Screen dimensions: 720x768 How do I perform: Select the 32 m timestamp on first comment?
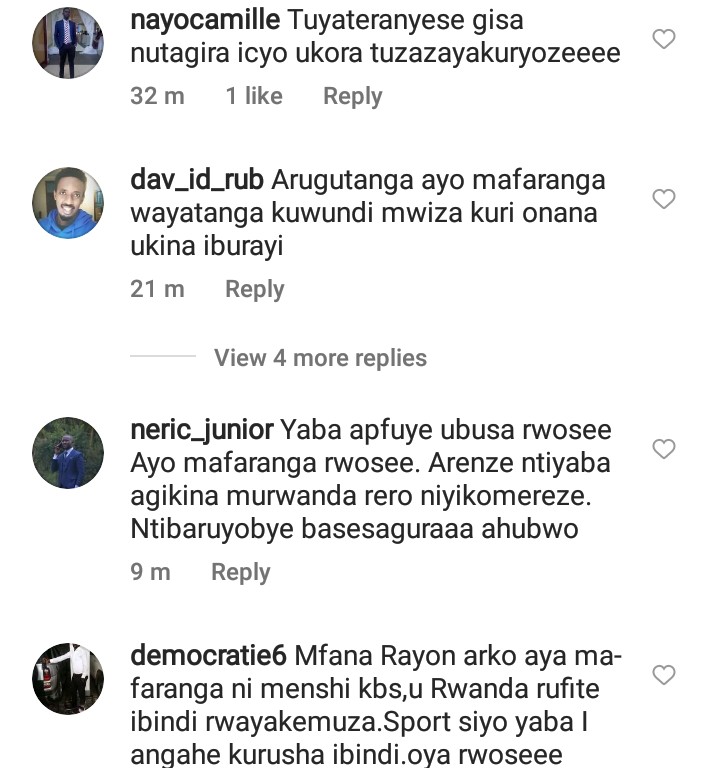(x=157, y=96)
